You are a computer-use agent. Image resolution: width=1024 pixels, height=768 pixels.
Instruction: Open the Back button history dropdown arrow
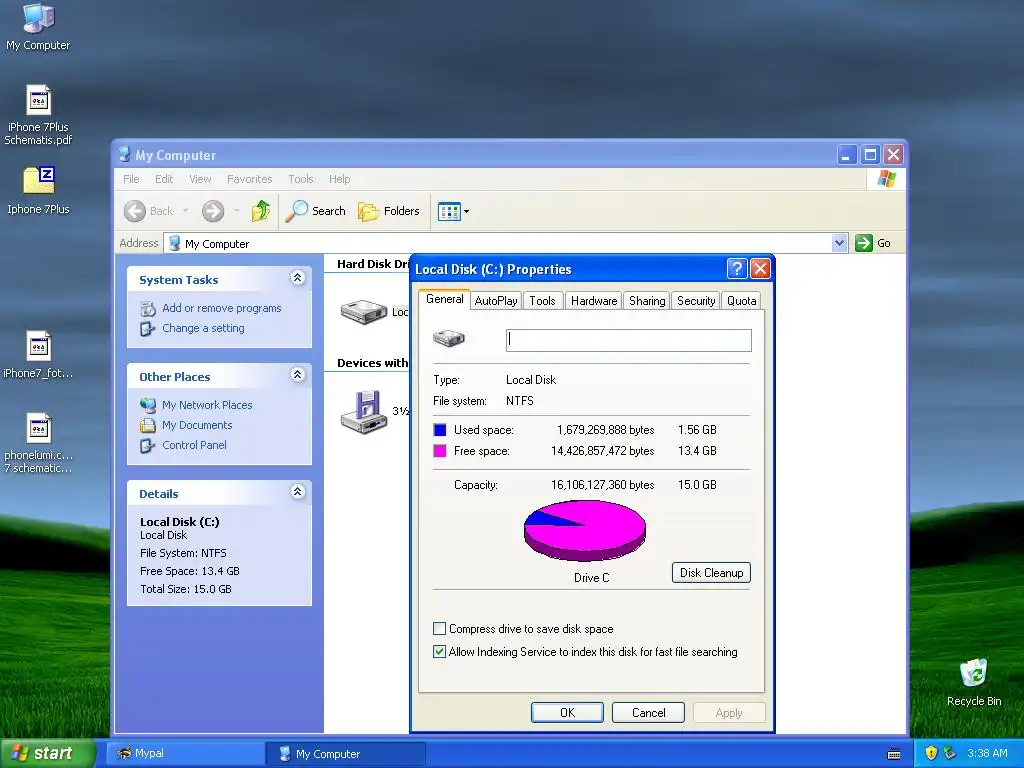click(185, 211)
